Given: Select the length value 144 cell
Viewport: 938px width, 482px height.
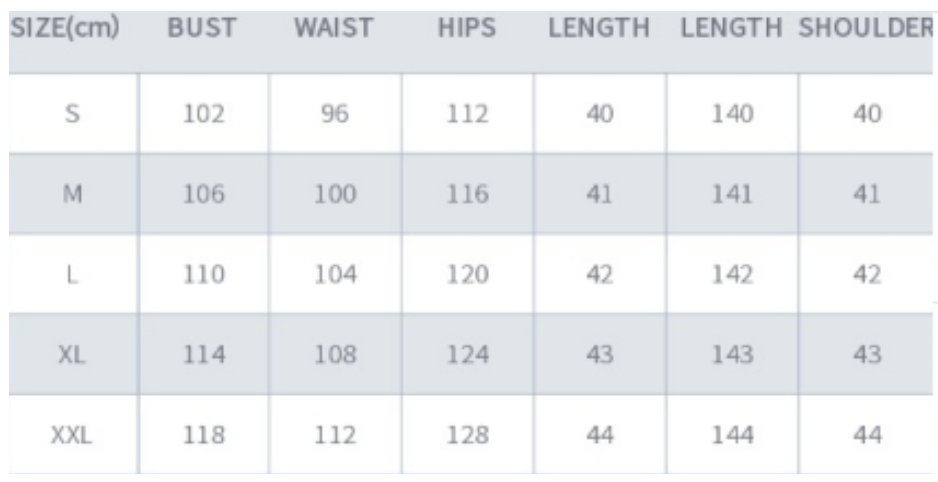Looking at the screenshot, I should coord(733,436).
